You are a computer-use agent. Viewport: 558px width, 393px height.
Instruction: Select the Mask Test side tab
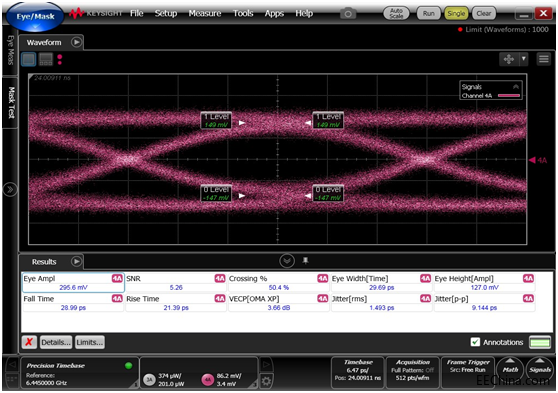pyautogui.click(x=10, y=102)
